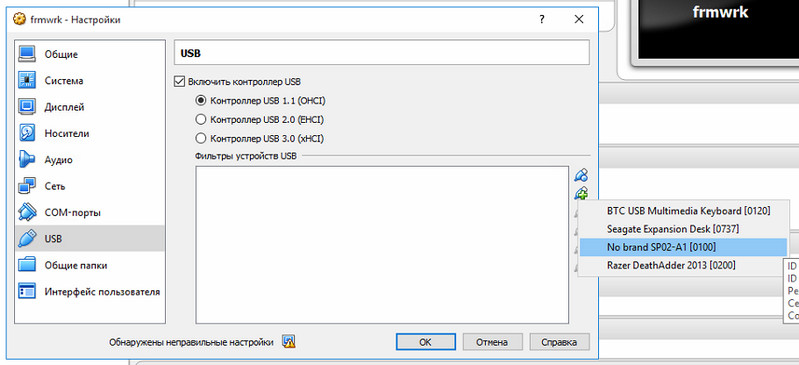Click the invalid settings warning icon
The image size is (799, 365).
pyautogui.click(x=289, y=342)
